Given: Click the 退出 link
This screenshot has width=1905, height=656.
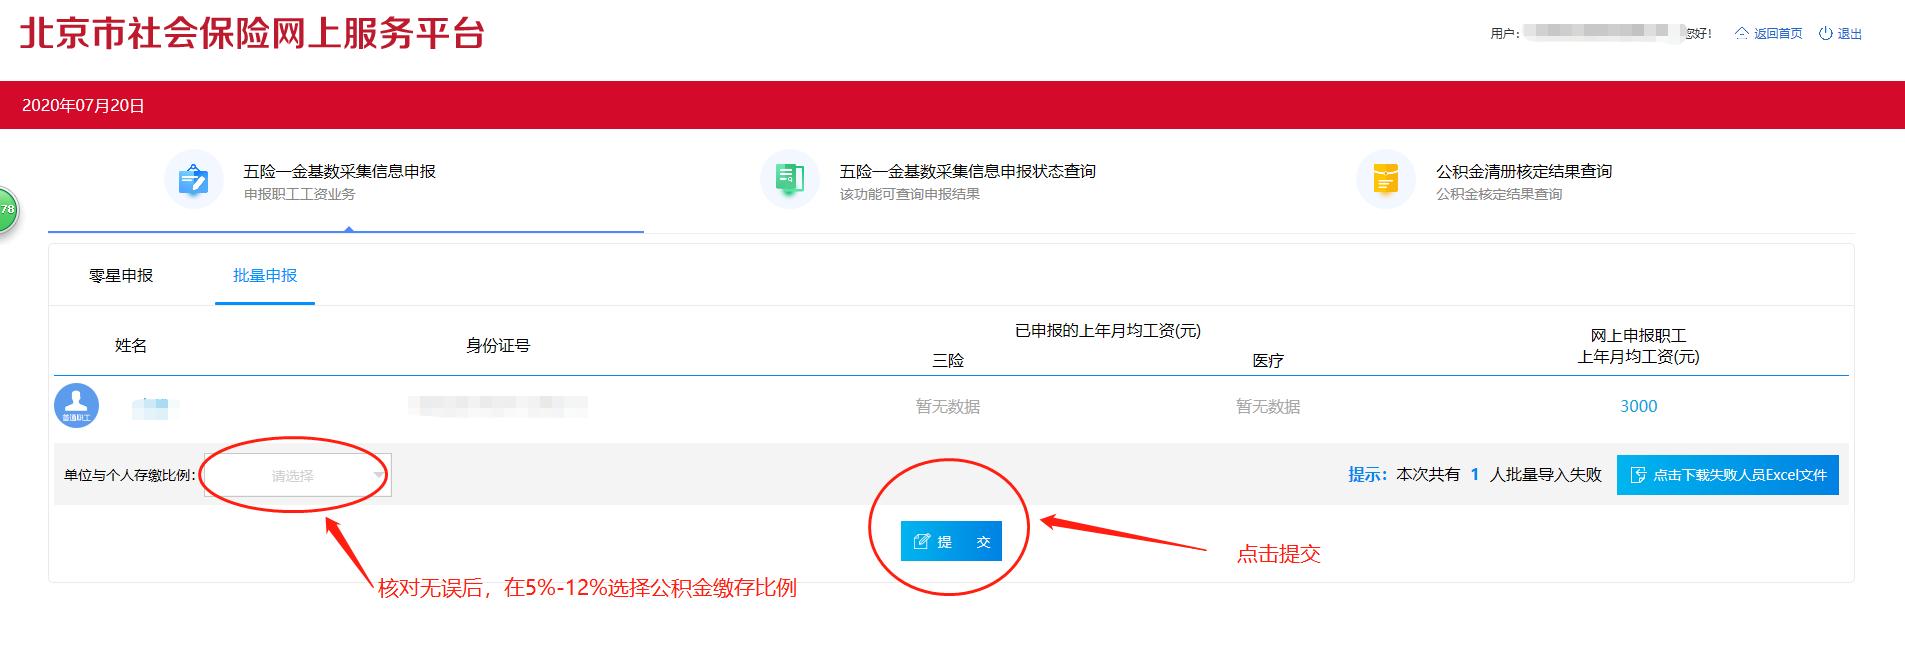Looking at the screenshot, I should 1850,33.
